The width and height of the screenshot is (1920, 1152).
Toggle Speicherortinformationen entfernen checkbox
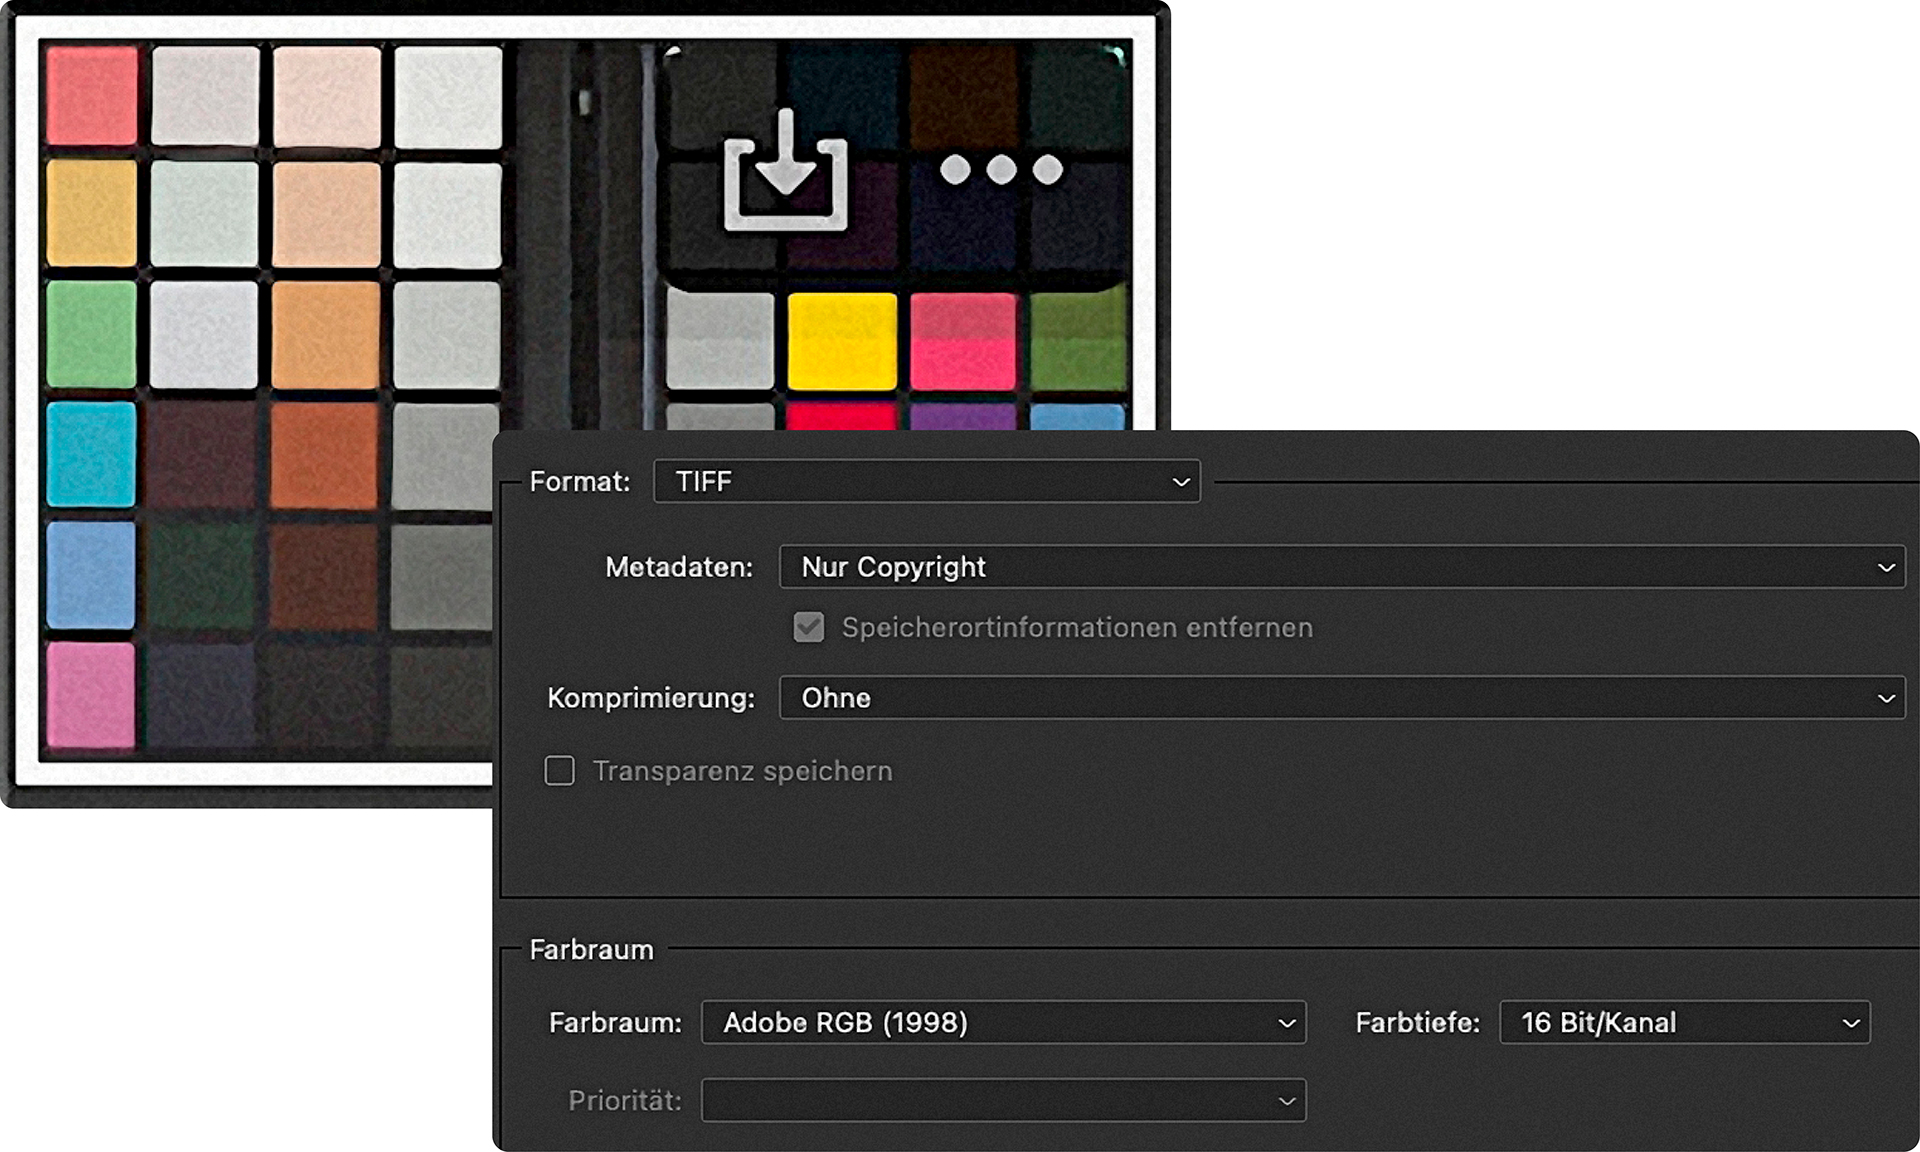(x=809, y=628)
